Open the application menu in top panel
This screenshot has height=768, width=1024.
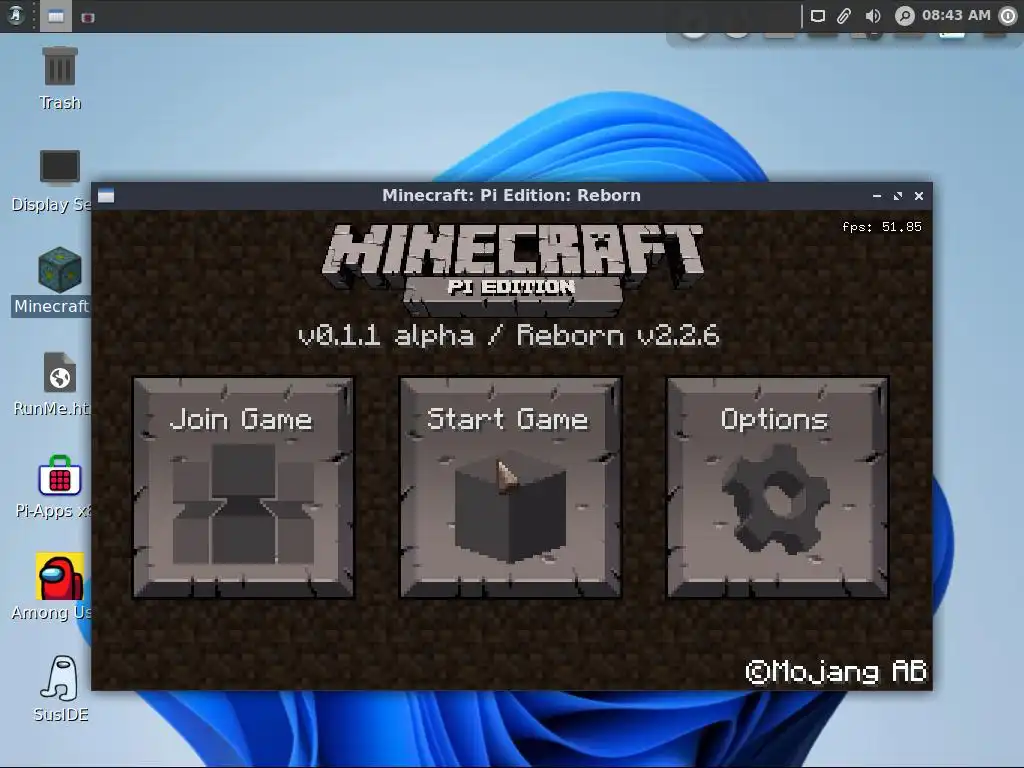tap(16, 16)
